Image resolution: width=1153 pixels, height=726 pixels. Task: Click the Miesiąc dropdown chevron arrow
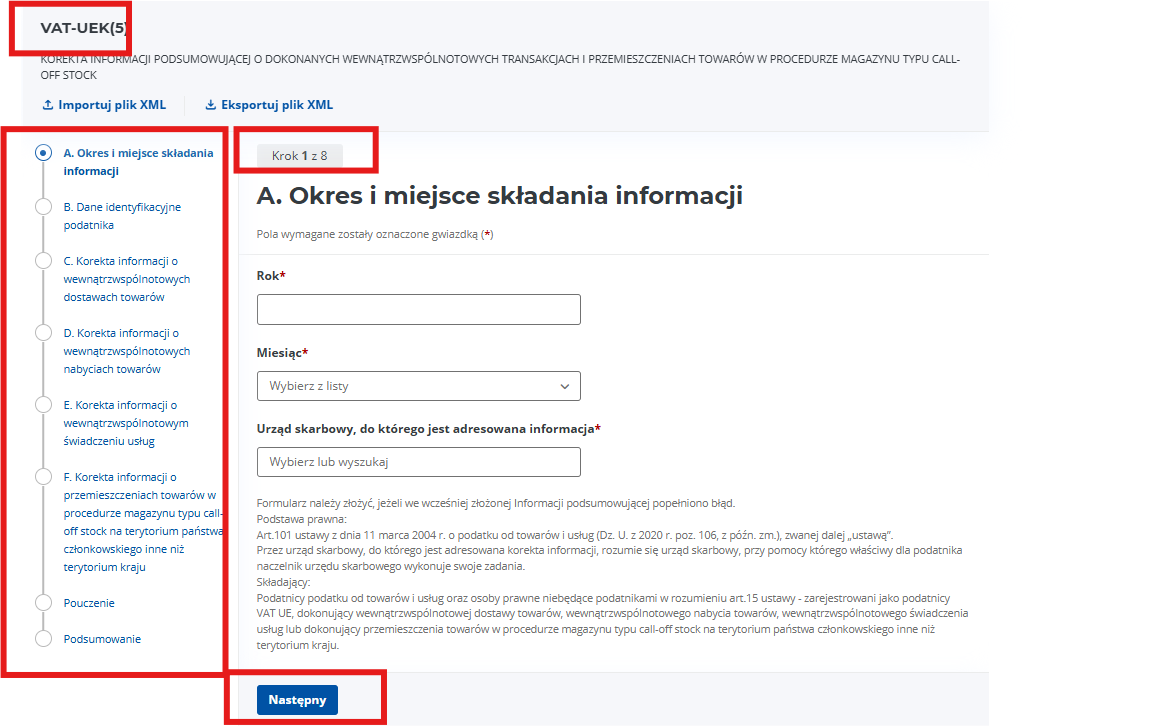coord(564,386)
